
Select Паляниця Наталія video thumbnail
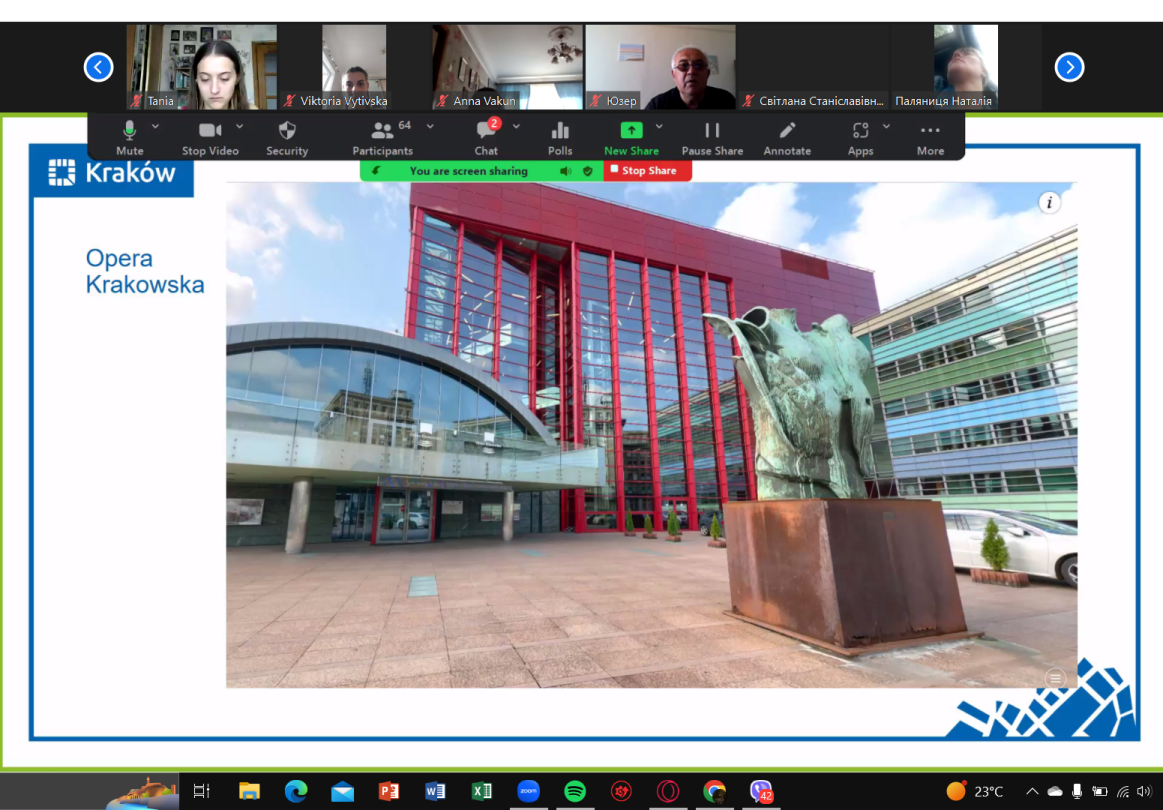click(966, 67)
